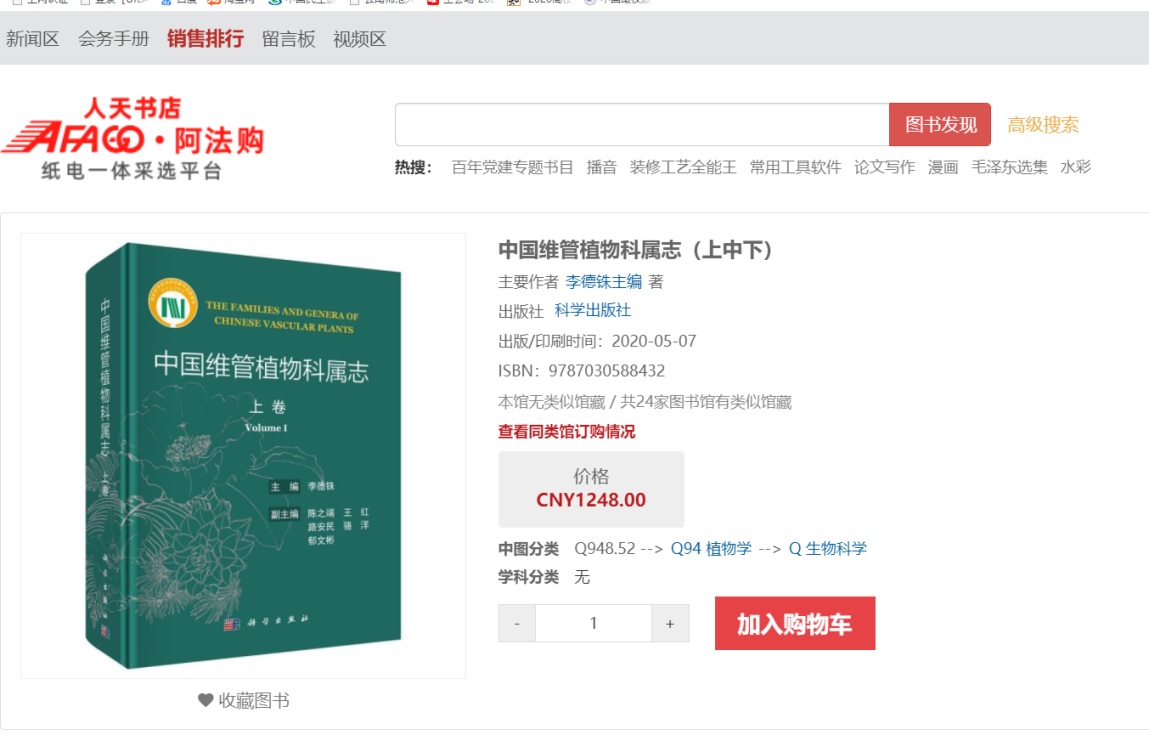Open 高级搜索 advanced search
This screenshot has height=735, width=1149.
coord(1043,125)
